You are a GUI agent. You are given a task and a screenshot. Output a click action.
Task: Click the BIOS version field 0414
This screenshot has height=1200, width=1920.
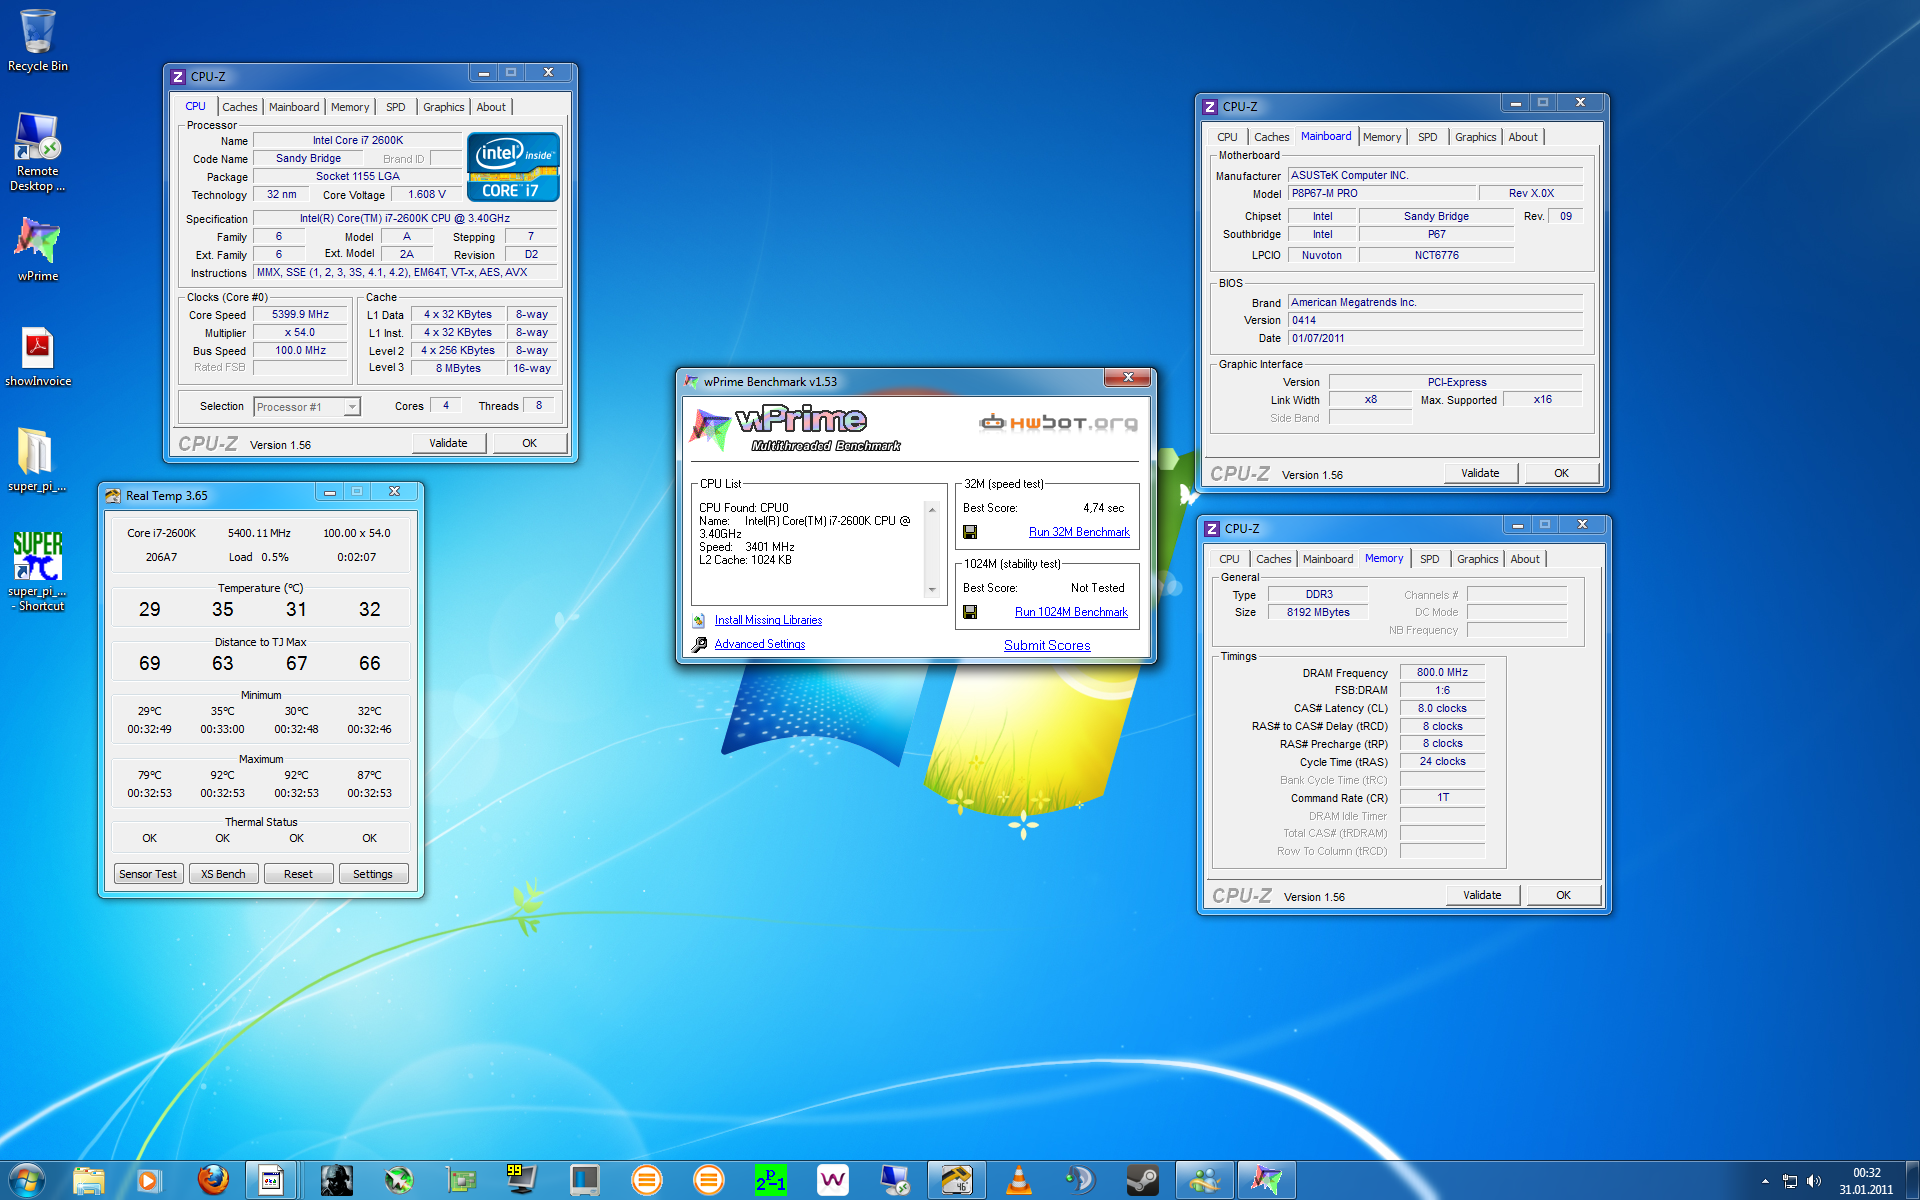1435,320
